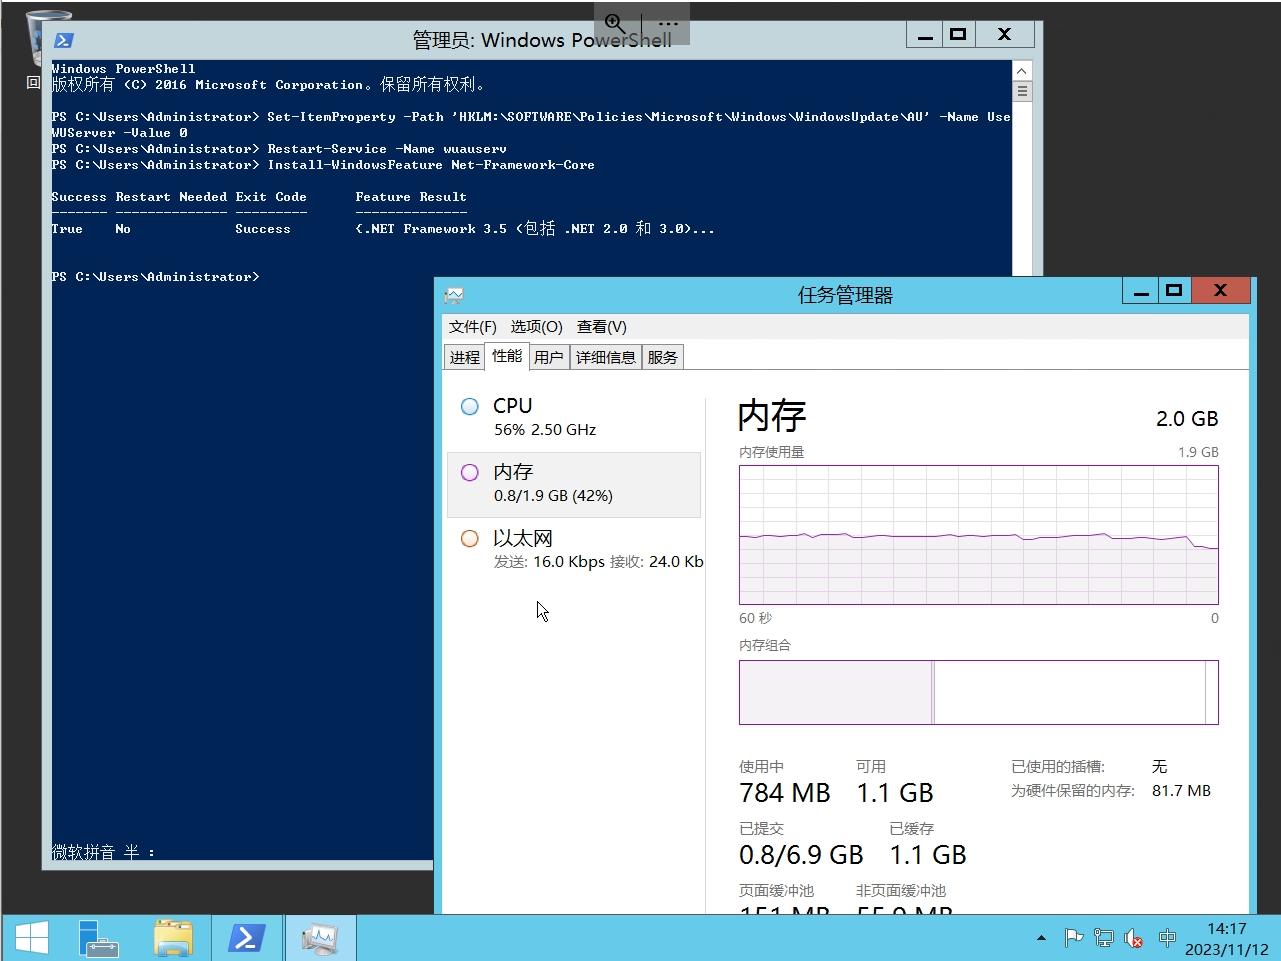The image size is (1281, 961).
Task: Open the network status tray icon
Action: click(1103, 938)
